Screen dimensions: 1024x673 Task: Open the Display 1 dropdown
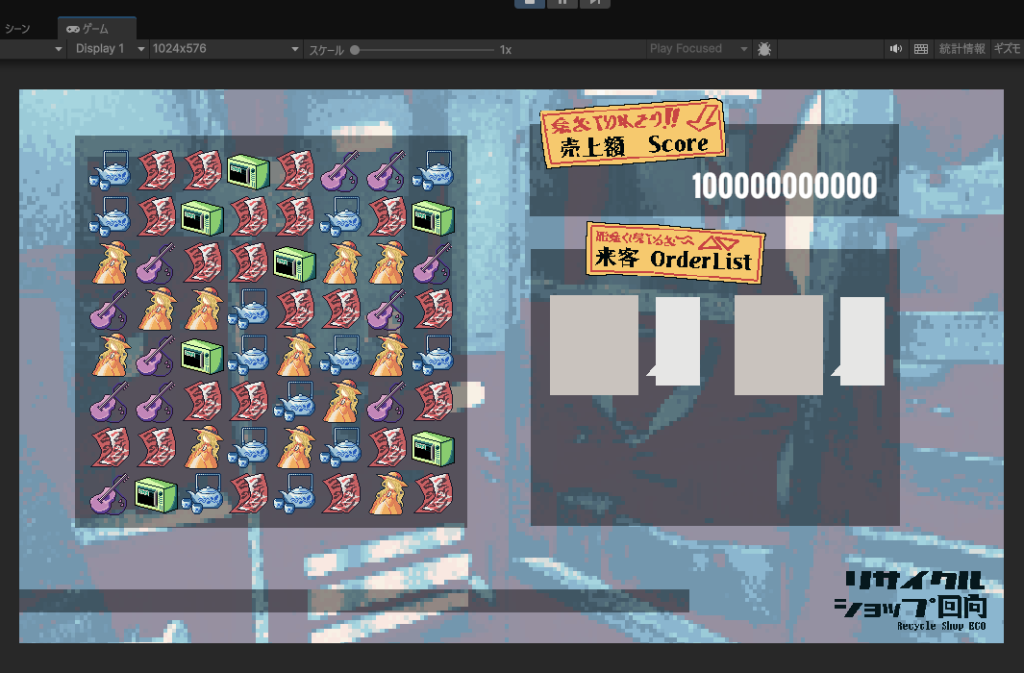click(x=107, y=49)
